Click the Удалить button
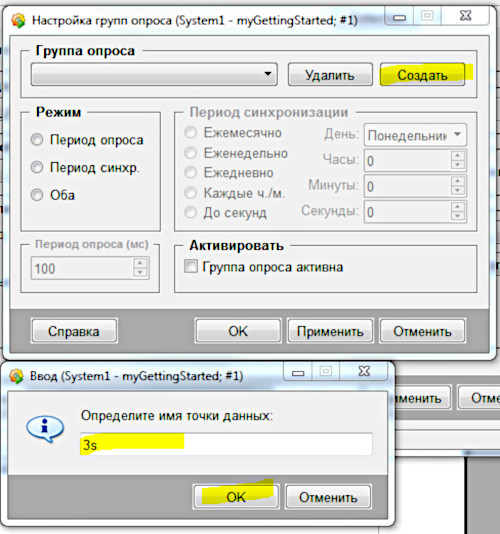Screen dimensions: 500x534 click(330, 75)
